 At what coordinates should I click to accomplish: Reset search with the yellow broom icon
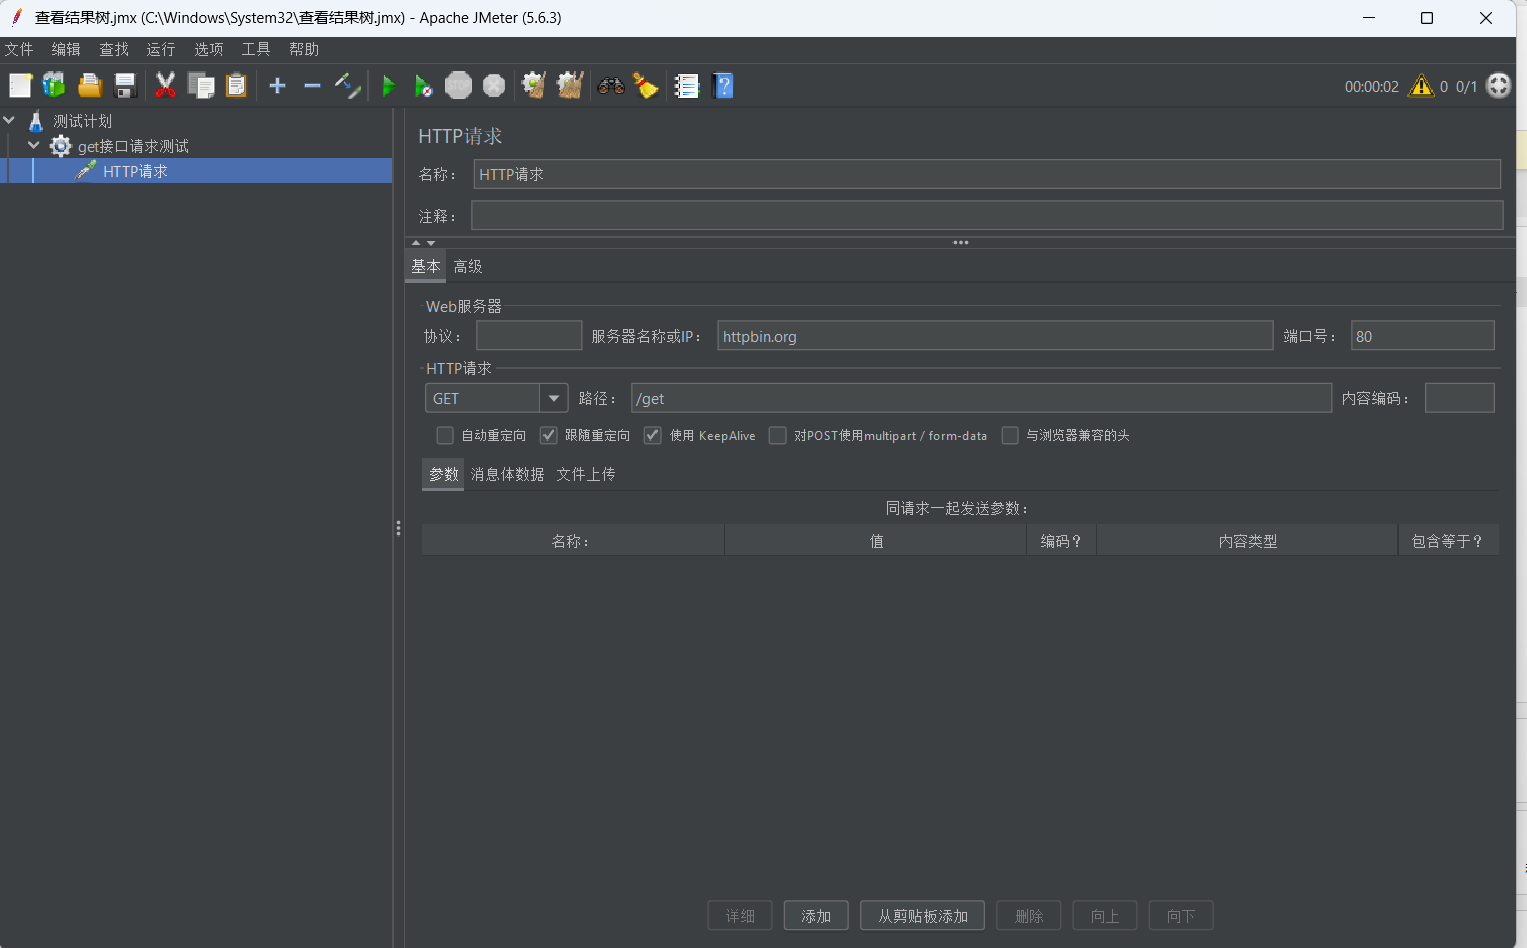pyautogui.click(x=646, y=86)
